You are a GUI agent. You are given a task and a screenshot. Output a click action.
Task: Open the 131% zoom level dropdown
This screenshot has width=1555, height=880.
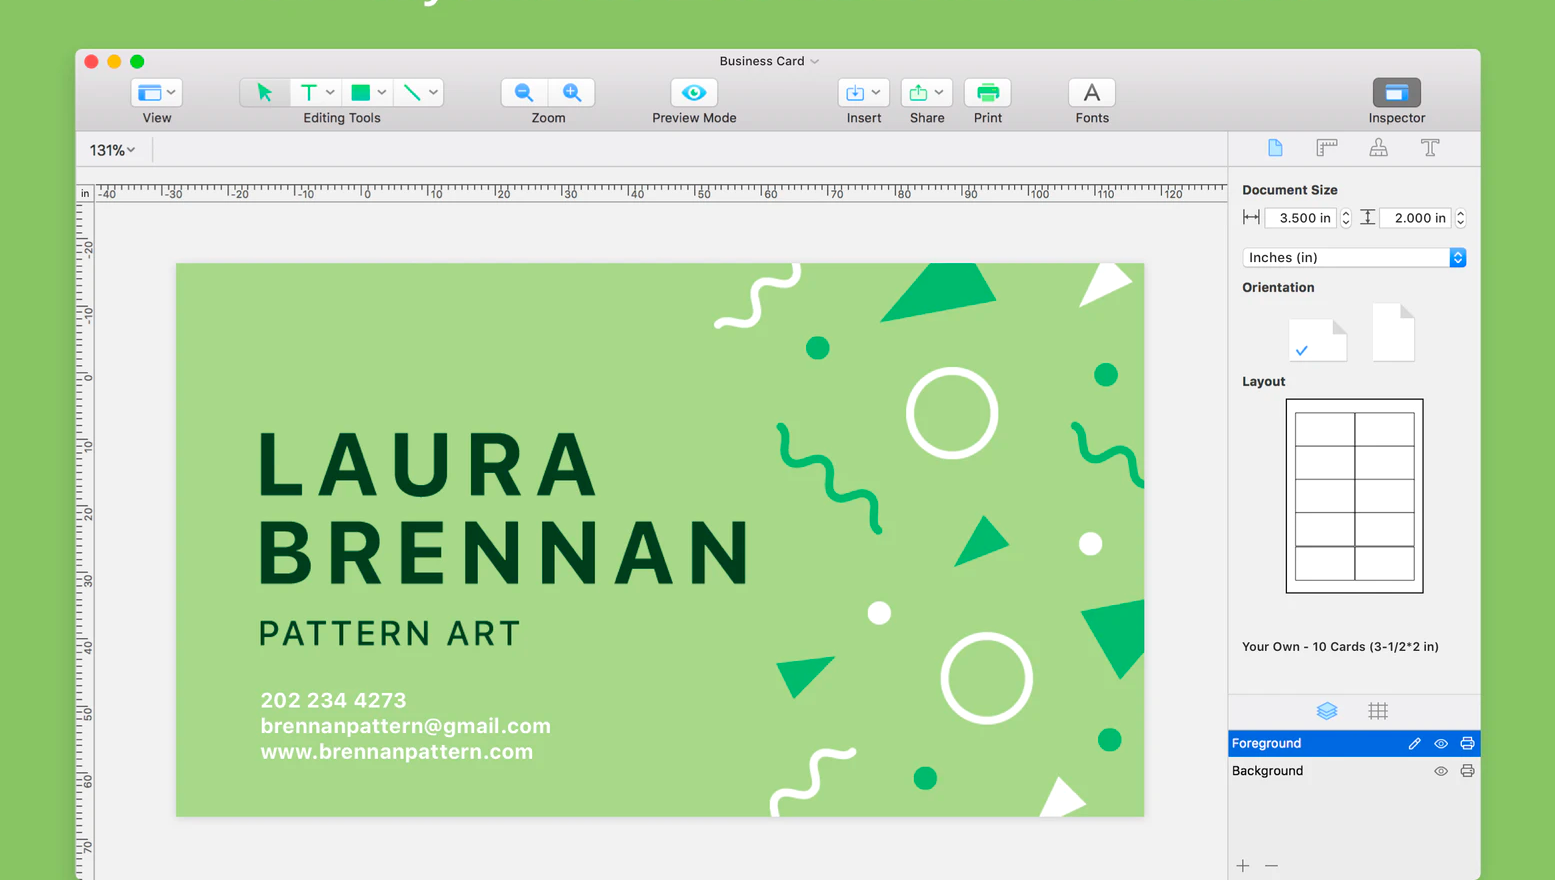tap(112, 150)
